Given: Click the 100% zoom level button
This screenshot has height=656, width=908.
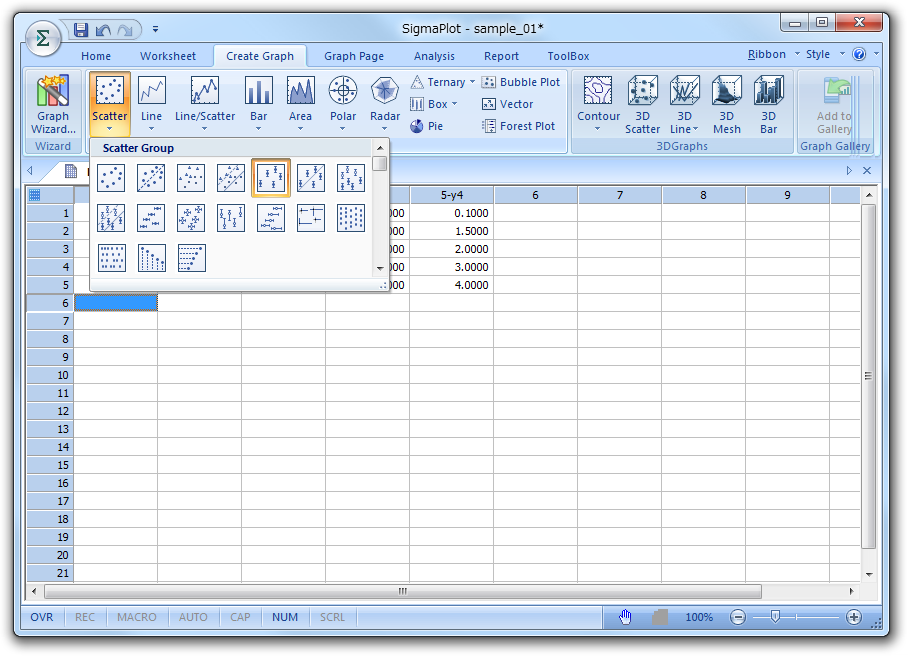Looking at the screenshot, I should point(699,617).
